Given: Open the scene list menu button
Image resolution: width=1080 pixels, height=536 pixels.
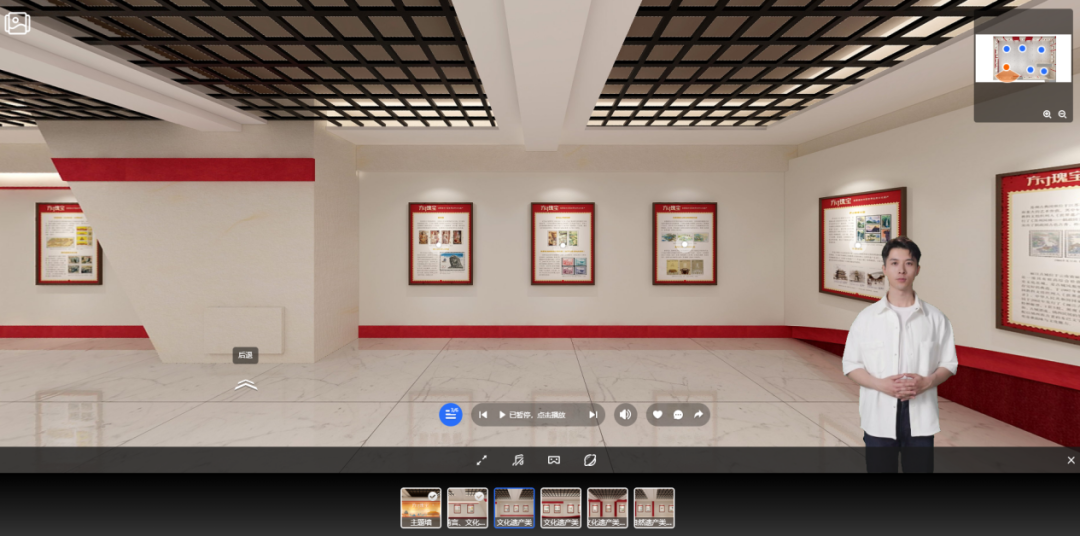Looking at the screenshot, I should [x=451, y=414].
